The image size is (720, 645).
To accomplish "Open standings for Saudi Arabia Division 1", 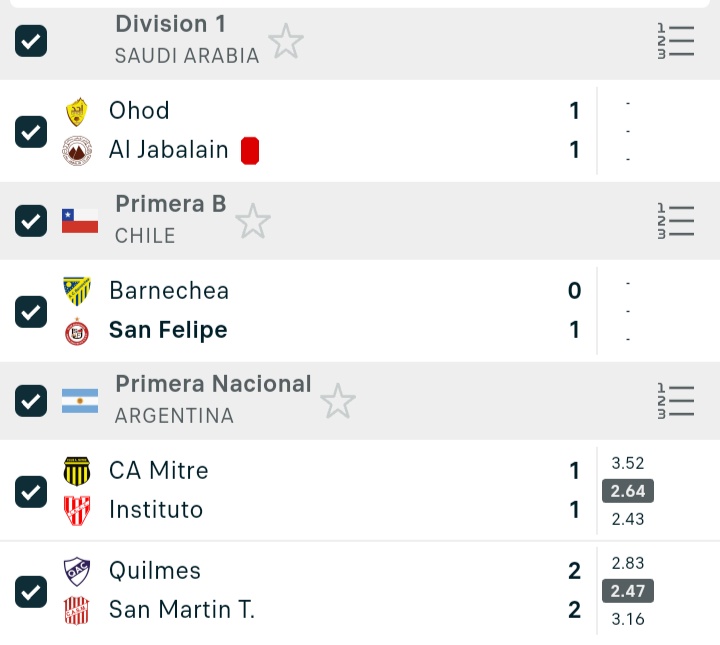I will pos(676,41).
